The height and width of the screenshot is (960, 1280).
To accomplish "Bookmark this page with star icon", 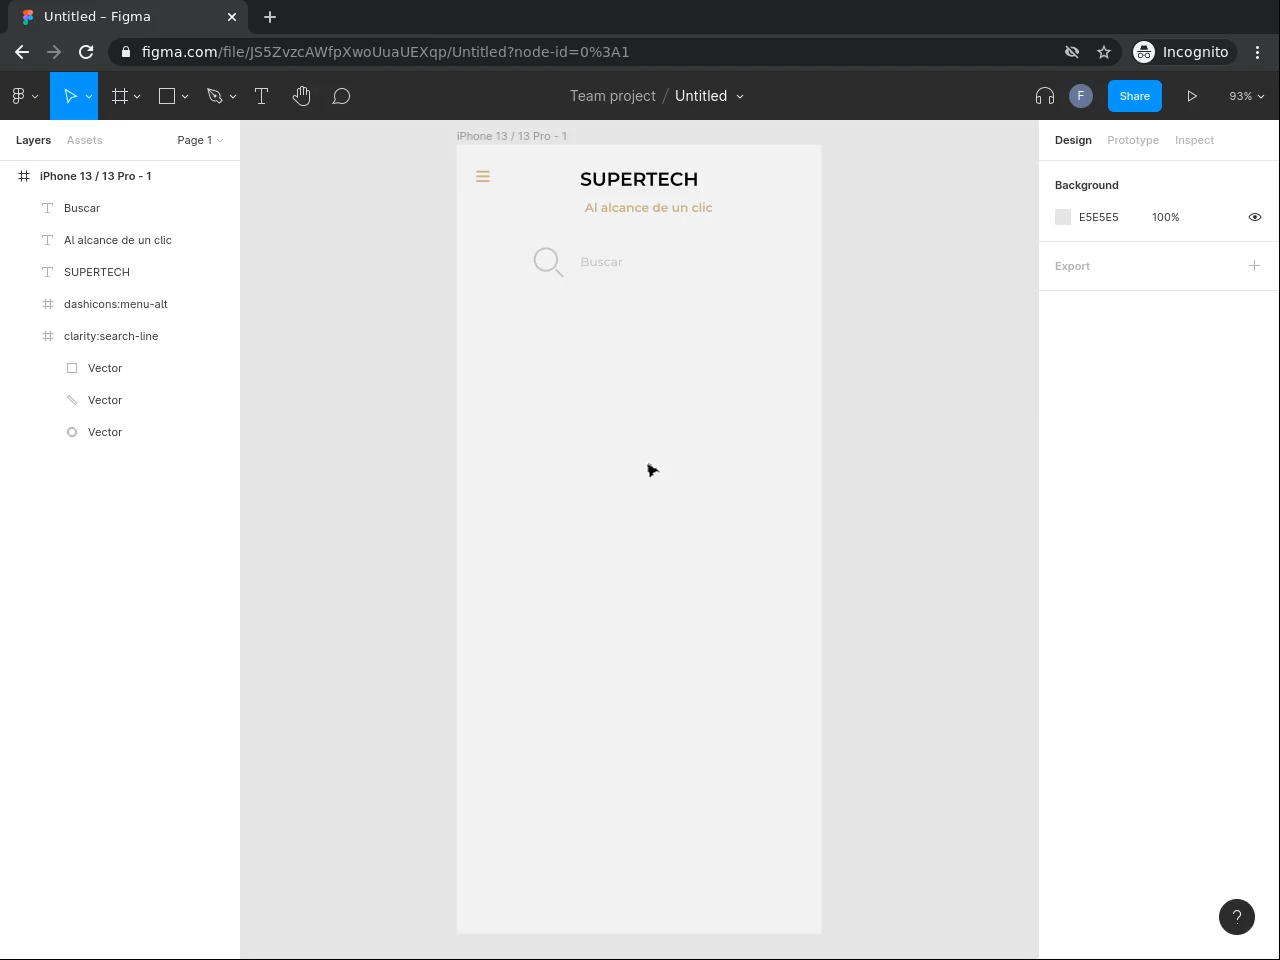I will 1104,52.
